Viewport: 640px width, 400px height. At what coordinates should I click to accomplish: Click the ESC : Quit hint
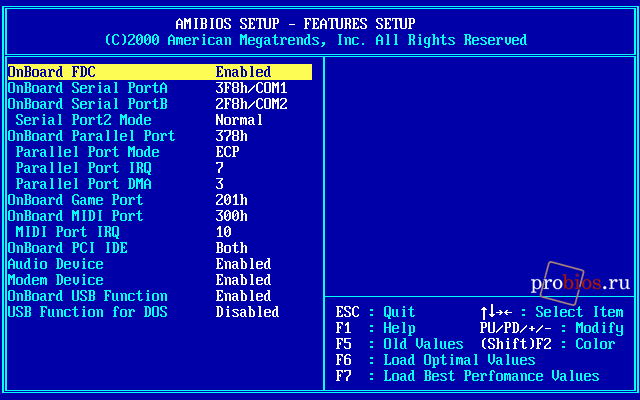(x=376, y=312)
